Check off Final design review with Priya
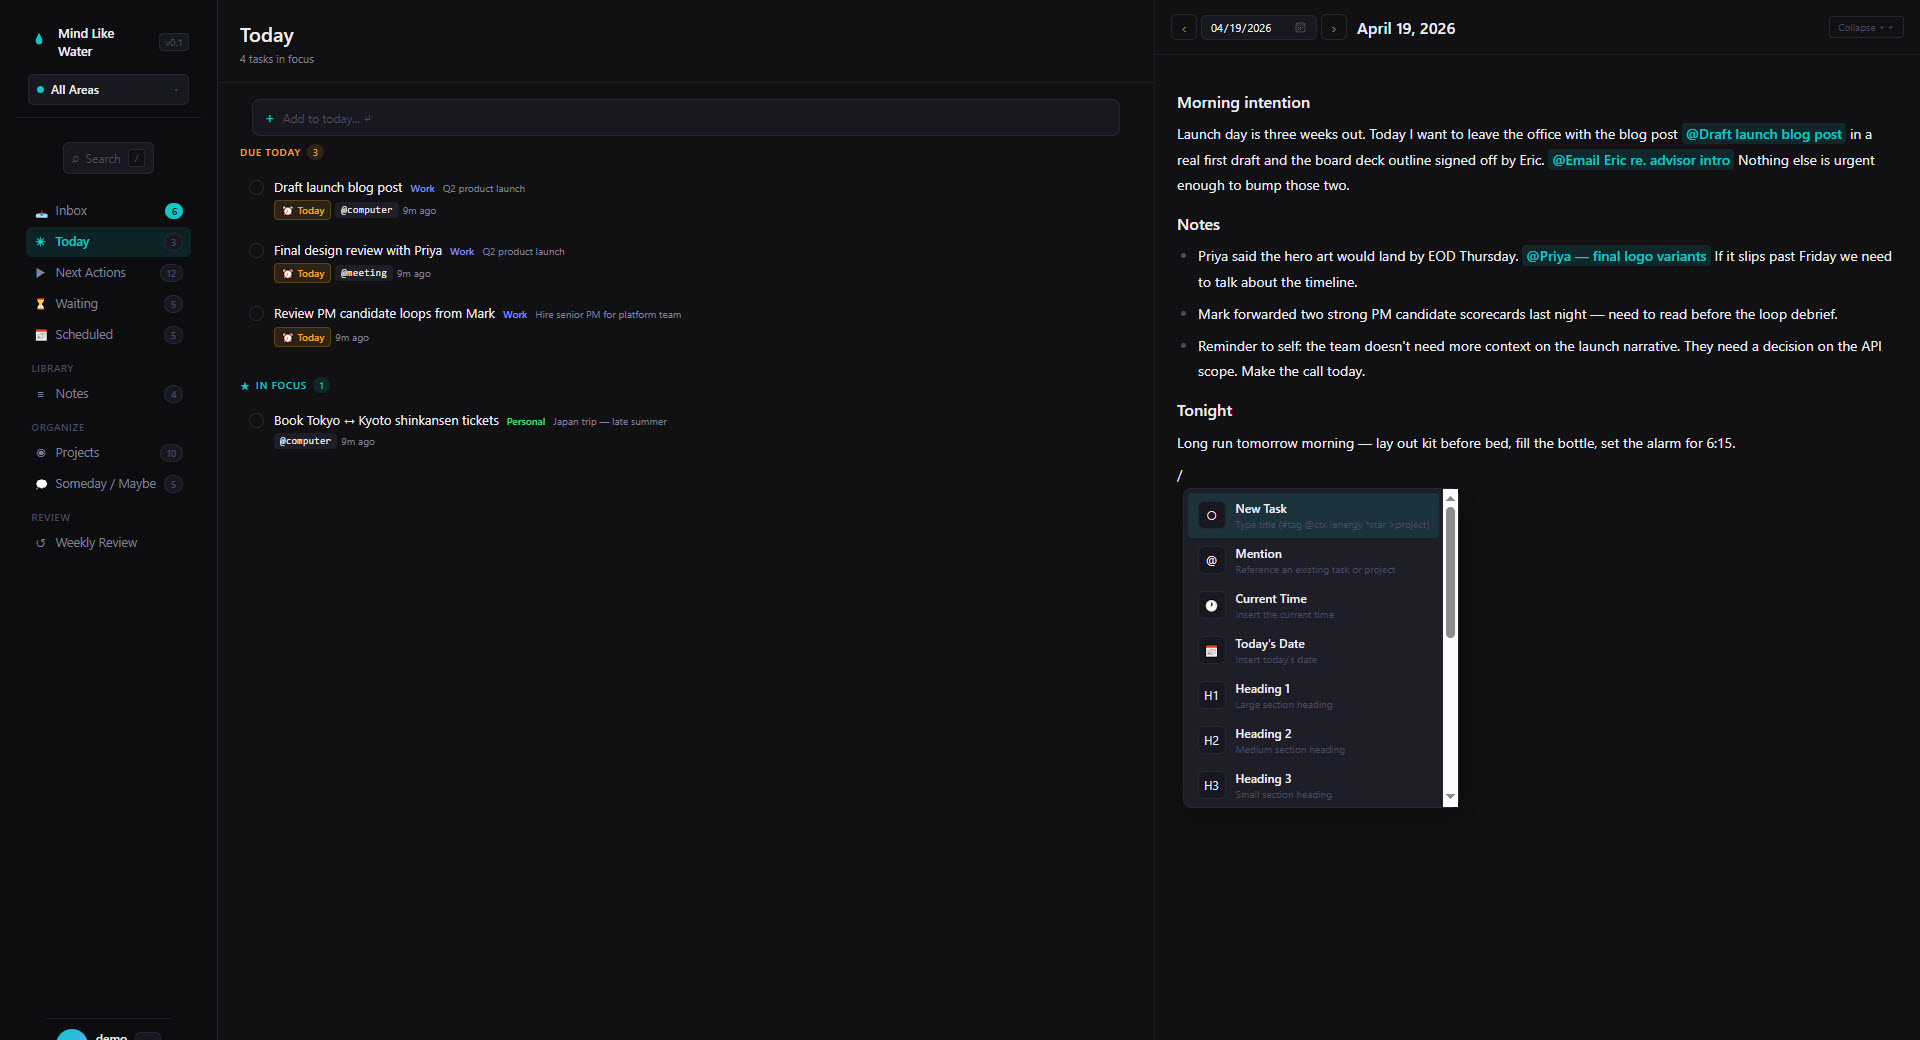 pos(256,251)
